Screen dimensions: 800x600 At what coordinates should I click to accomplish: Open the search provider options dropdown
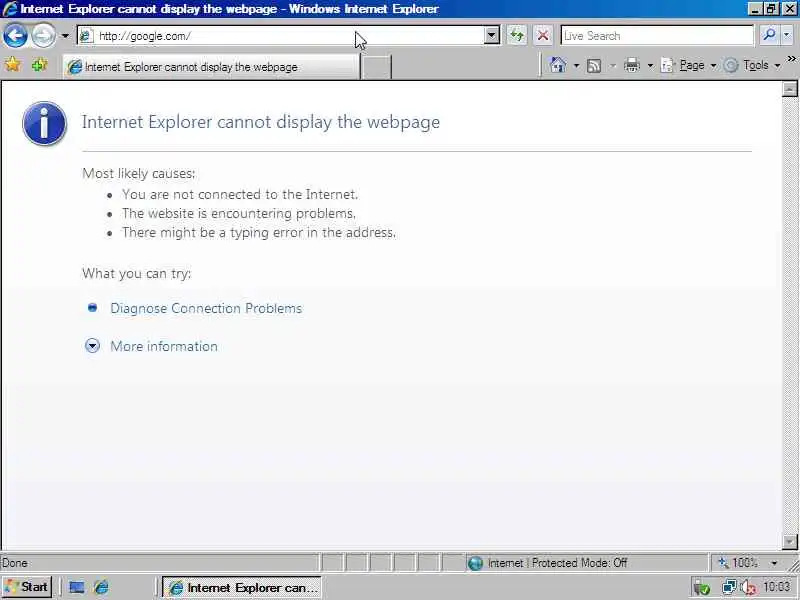coord(786,35)
